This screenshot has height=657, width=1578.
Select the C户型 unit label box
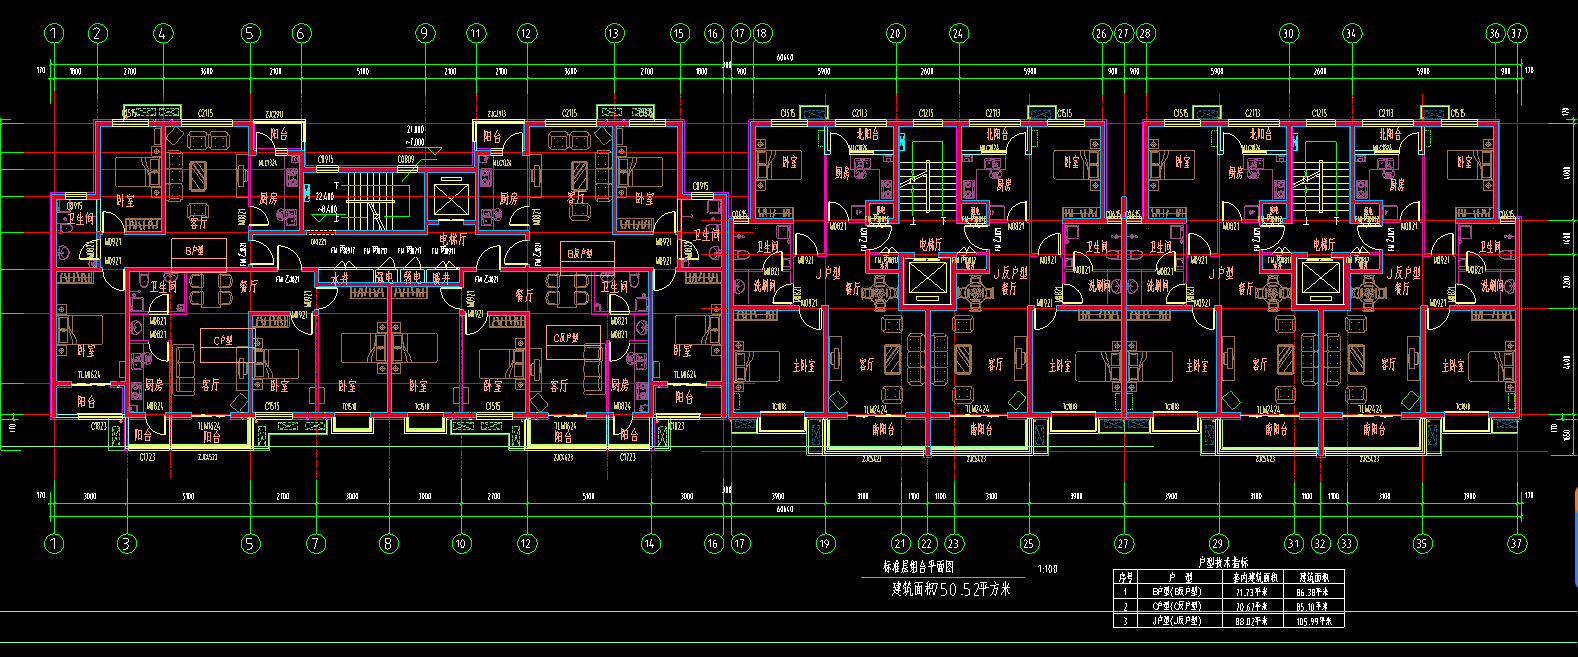[223, 338]
